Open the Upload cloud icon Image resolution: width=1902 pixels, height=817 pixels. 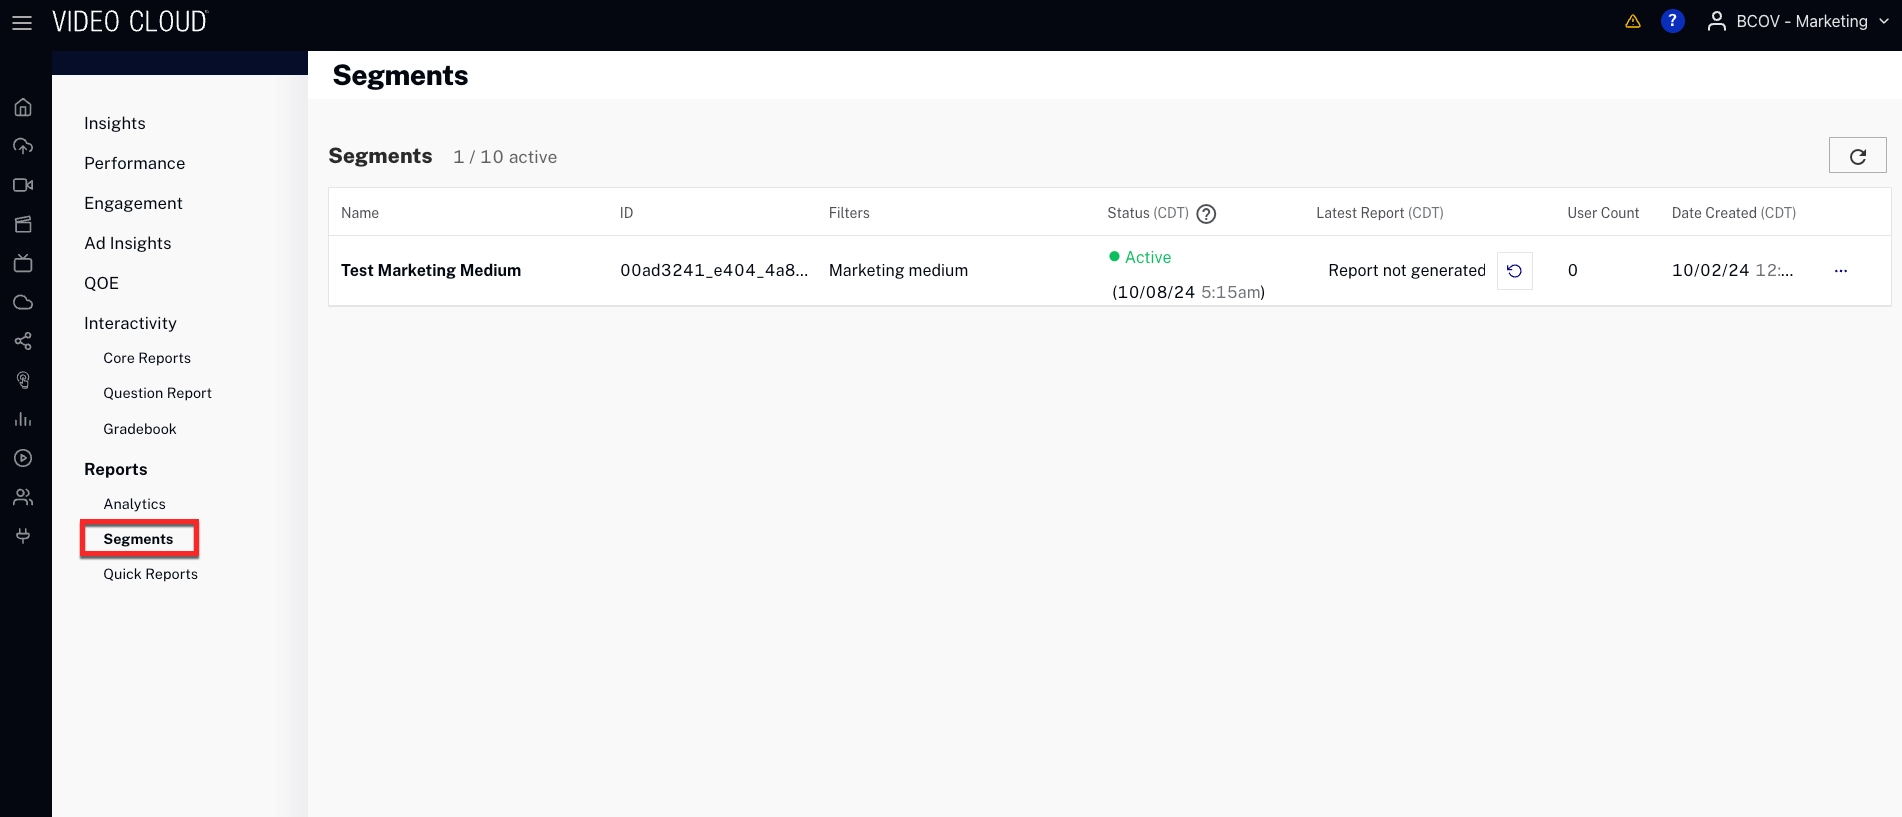pos(23,146)
